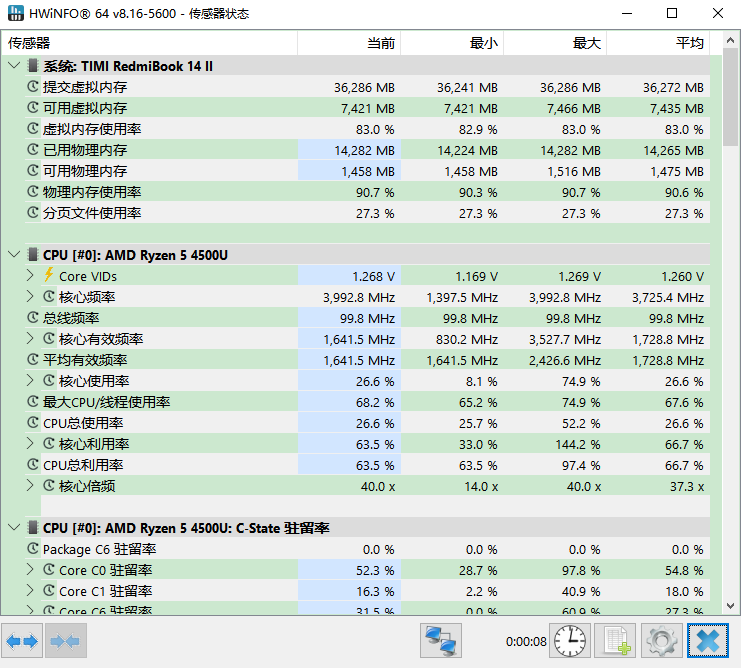Select the 总线频率 row label
The image size is (741, 668).
click(x=71, y=318)
